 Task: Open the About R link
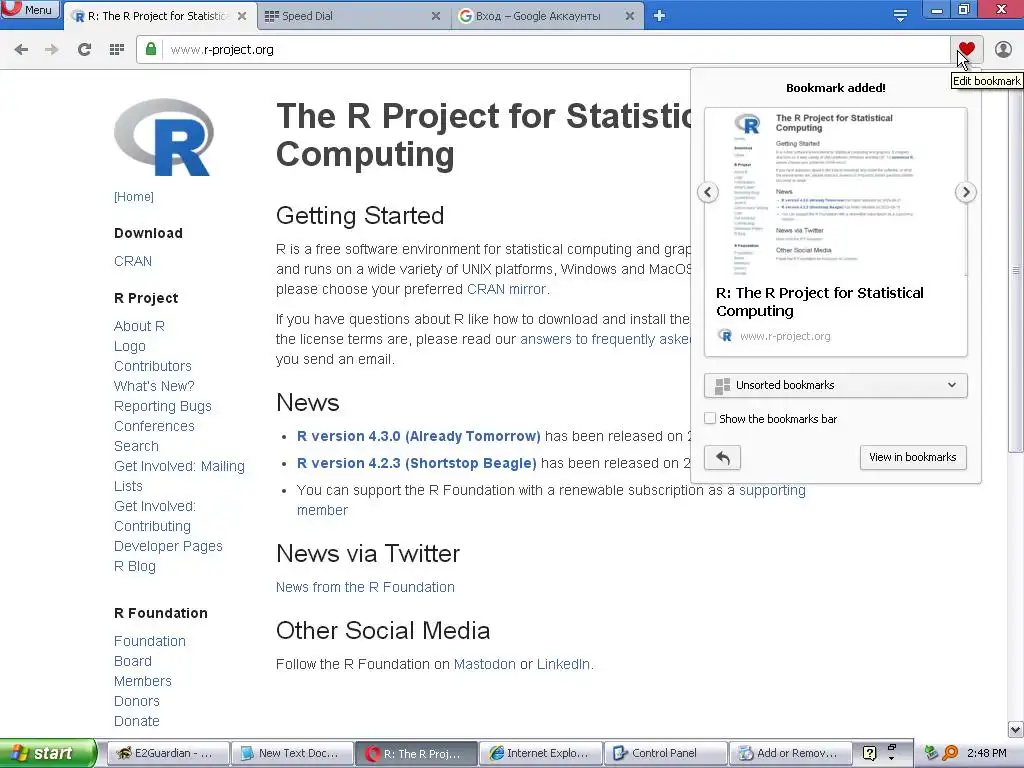point(139,326)
